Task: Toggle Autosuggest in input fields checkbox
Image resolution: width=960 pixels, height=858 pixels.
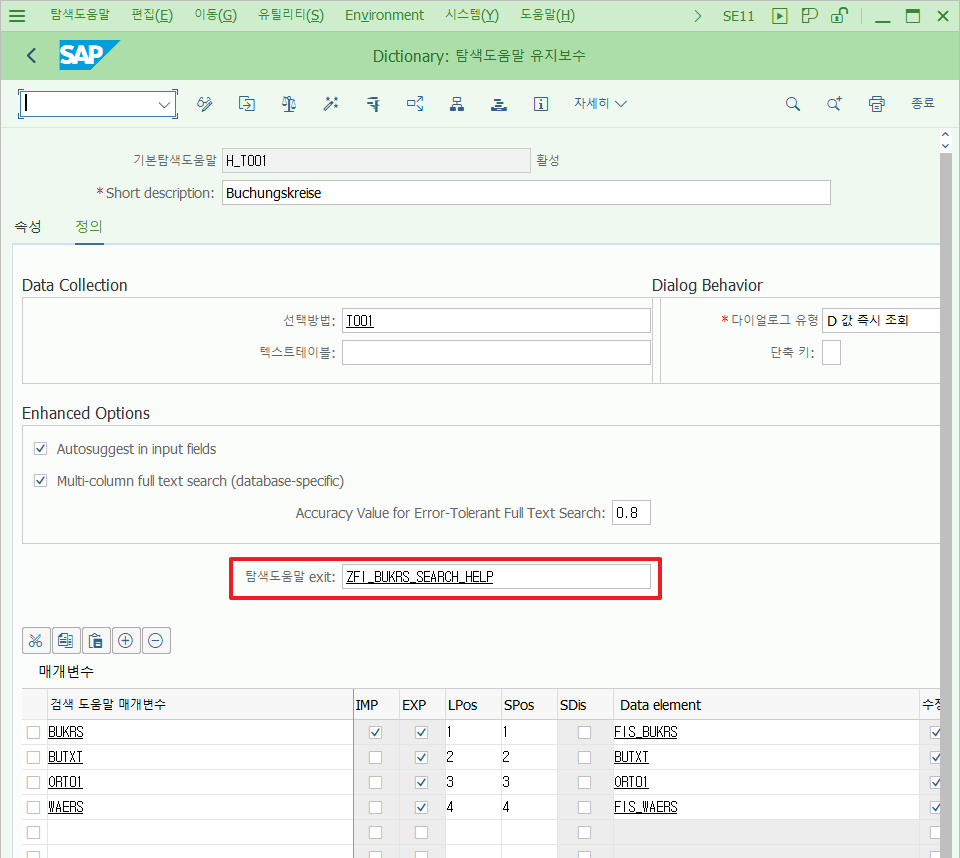Action: point(40,449)
